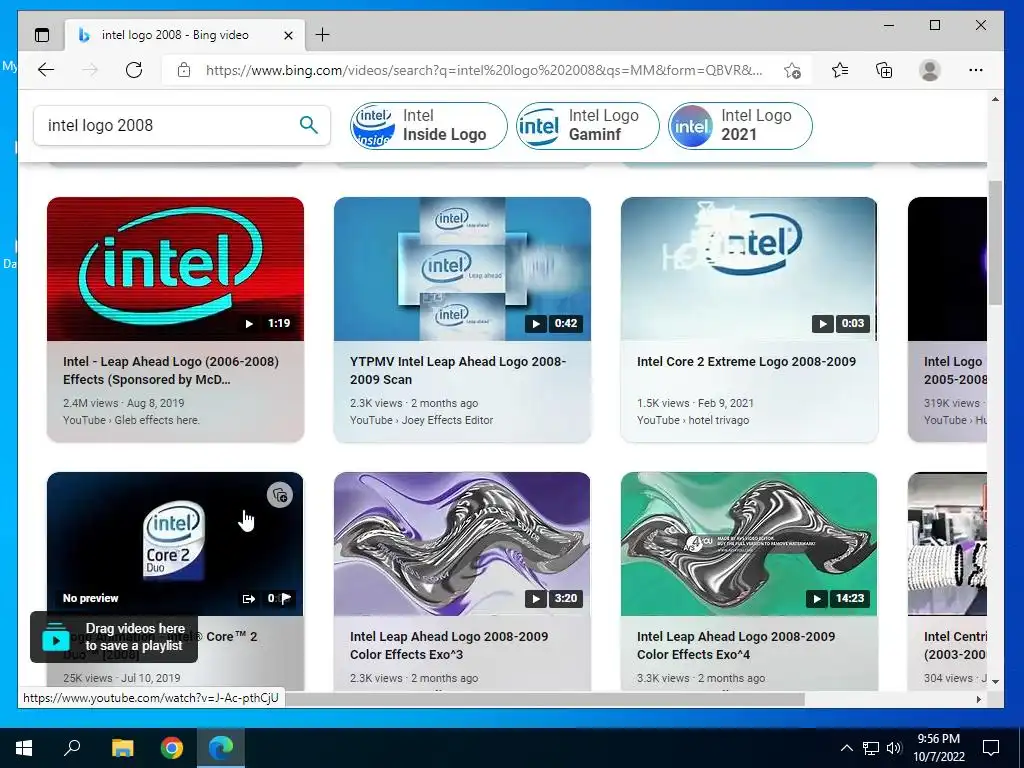Click Intel Core 2 Duo badge thumbnail
Viewport: 1024px width, 768px height.
point(175,543)
